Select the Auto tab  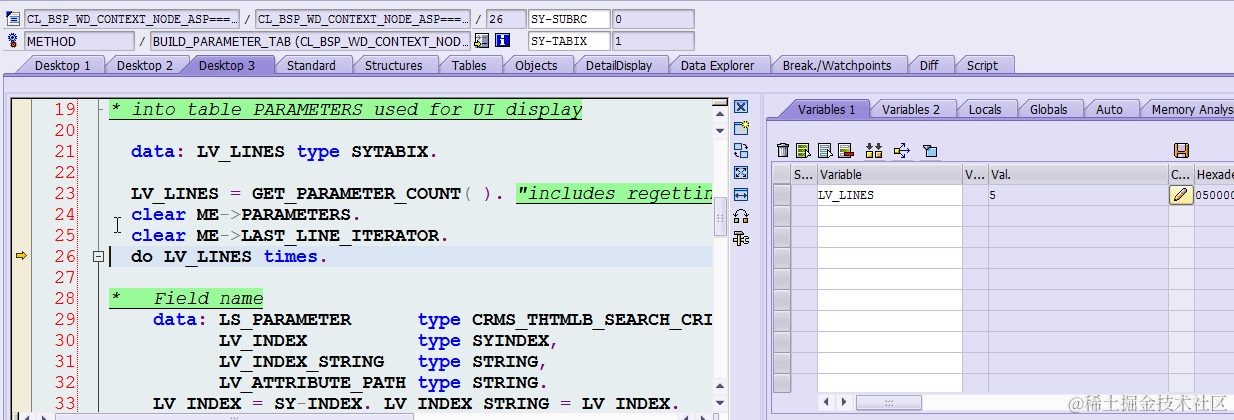click(x=1109, y=109)
